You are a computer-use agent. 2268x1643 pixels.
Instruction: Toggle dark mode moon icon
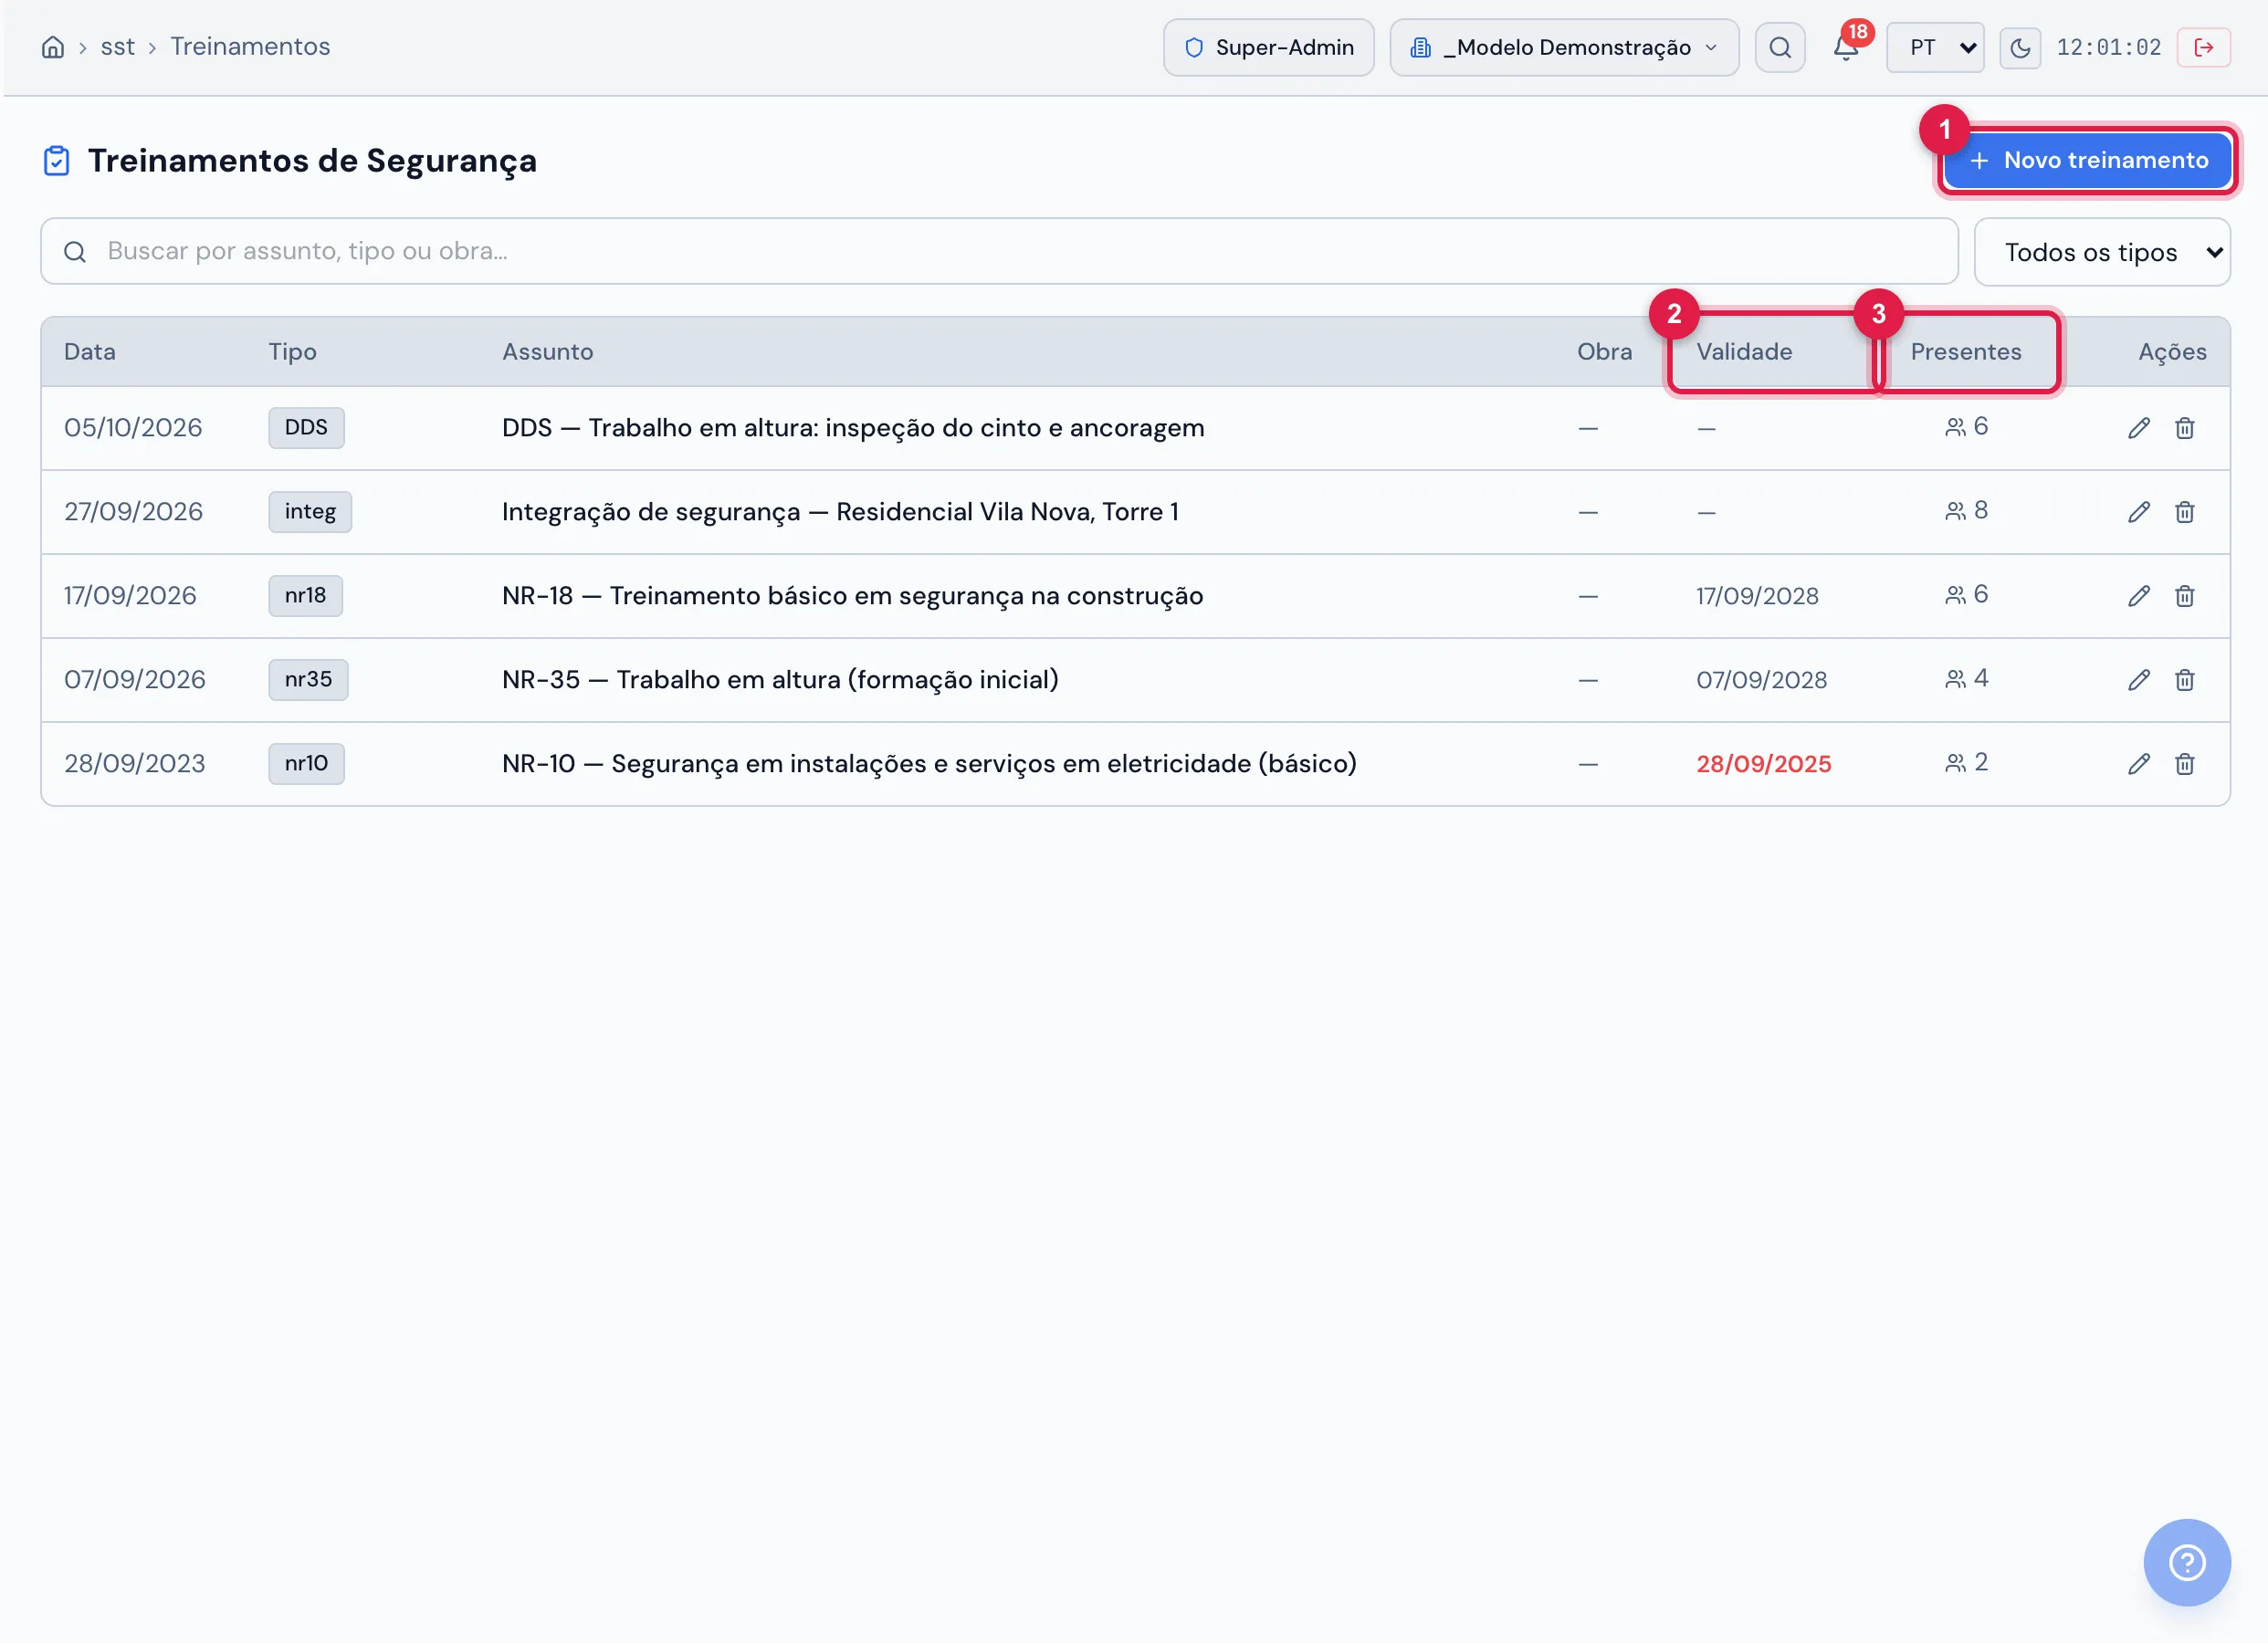pos(2020,47)
